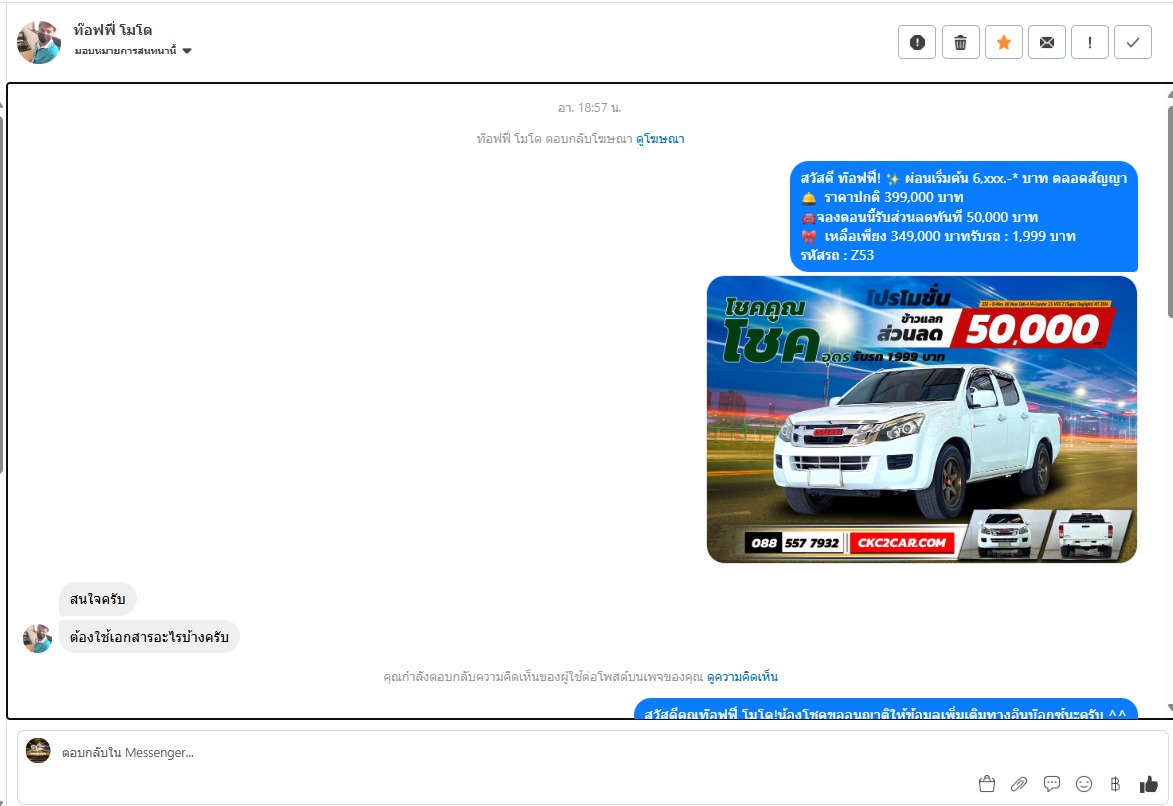Attach a file with paperclip icon

1019,784
